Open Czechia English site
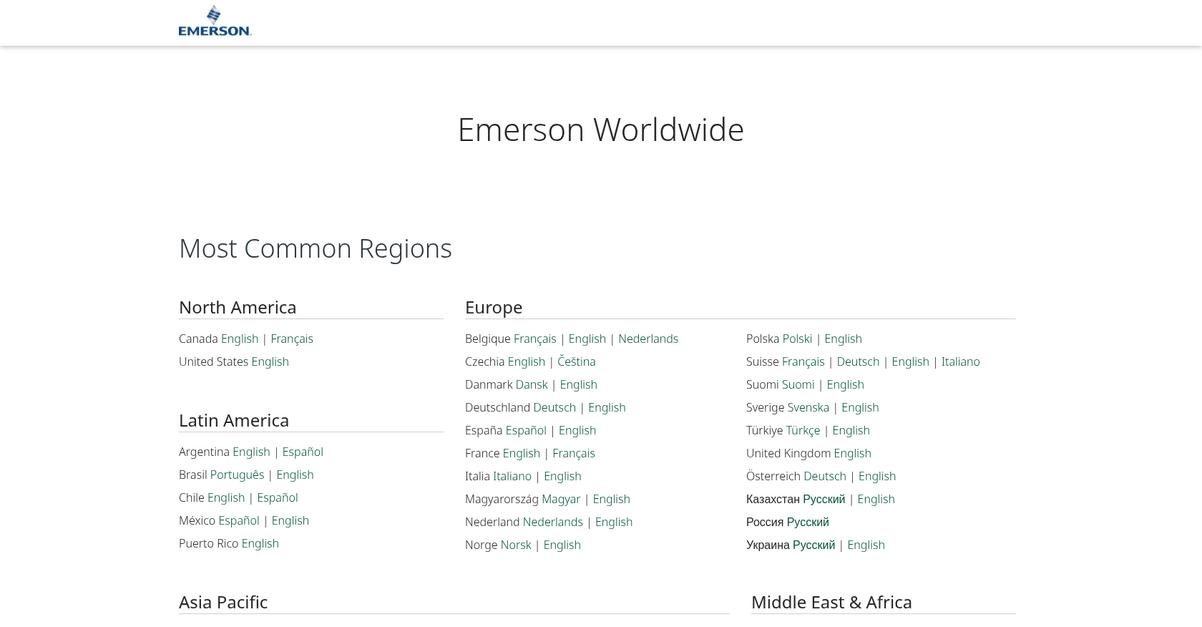The image size is (1202, 627). click(x=527, y=362)
